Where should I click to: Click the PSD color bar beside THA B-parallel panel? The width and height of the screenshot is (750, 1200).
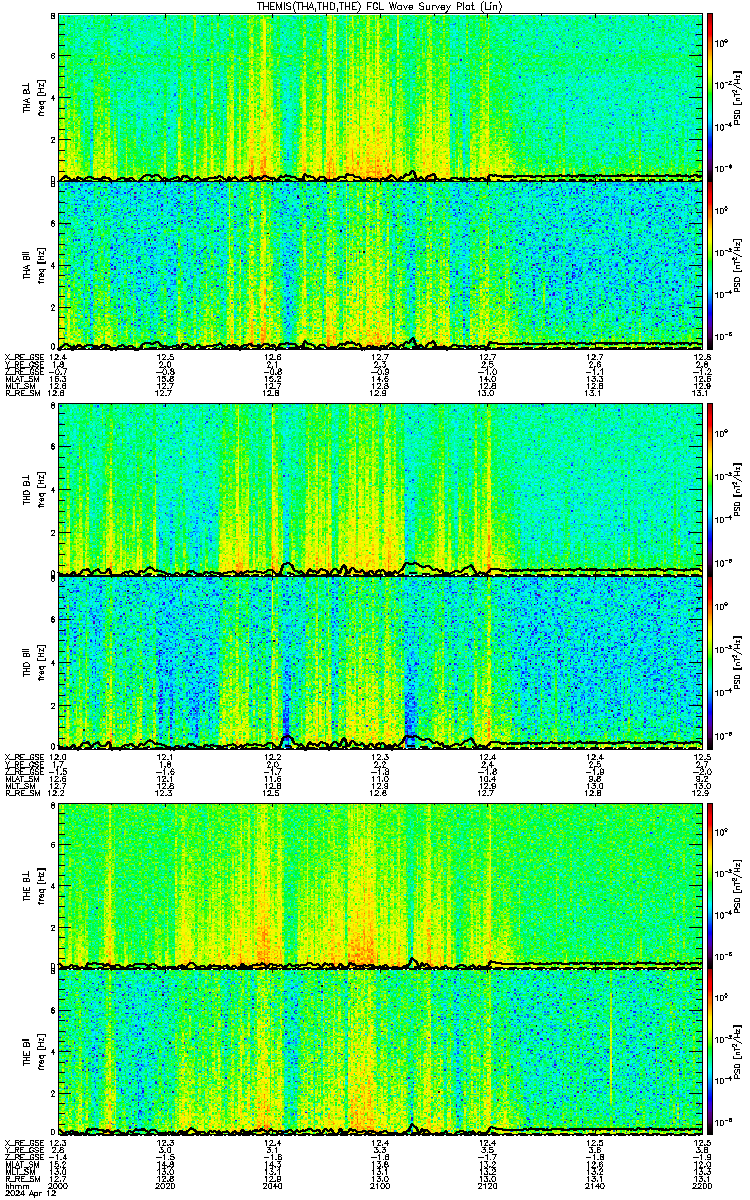(x=711, y=264)
